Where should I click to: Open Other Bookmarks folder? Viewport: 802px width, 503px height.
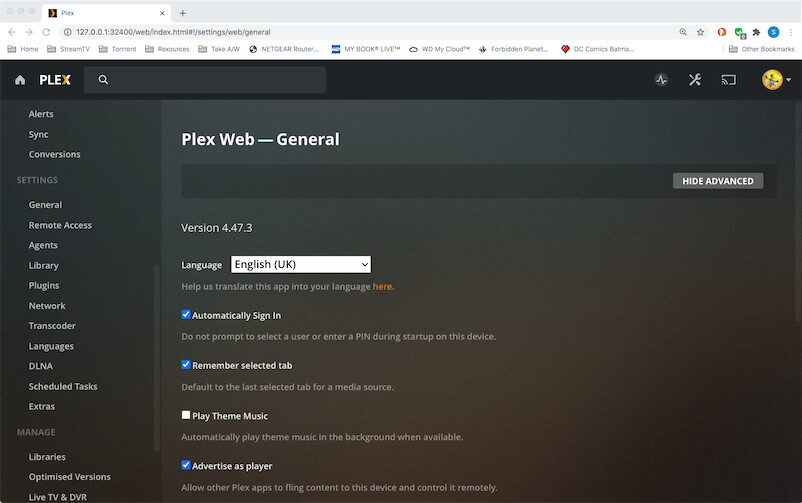coord(762,49)
